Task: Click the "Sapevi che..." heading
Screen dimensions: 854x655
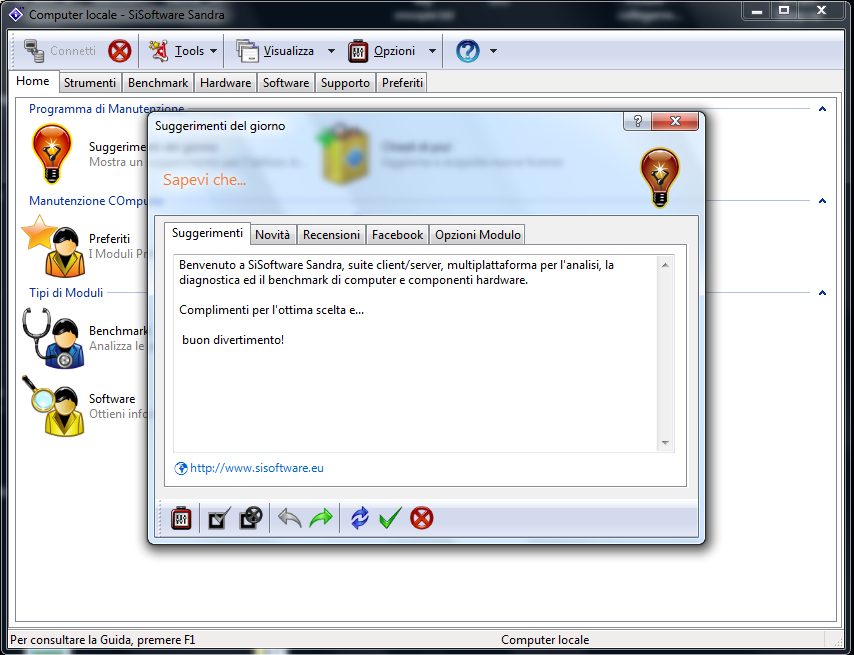Action: click(204, 180)
